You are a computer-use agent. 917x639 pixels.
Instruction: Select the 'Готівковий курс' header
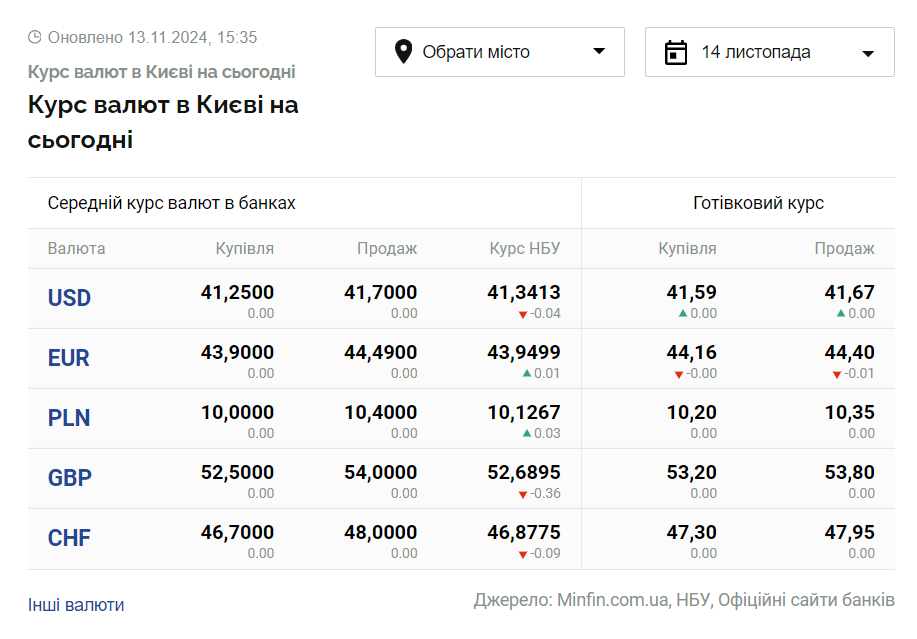click(x=759, y=203)
